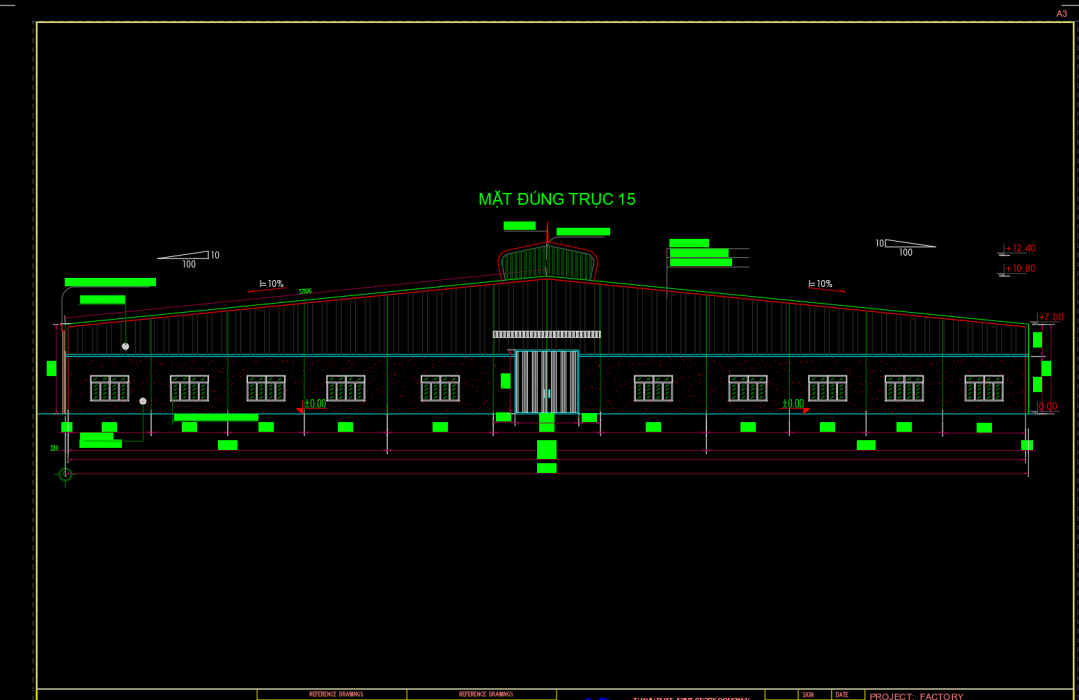The image size is (1079, 700).
Task: Click the louver strip above the entrance door
Action: click(546, 335)
